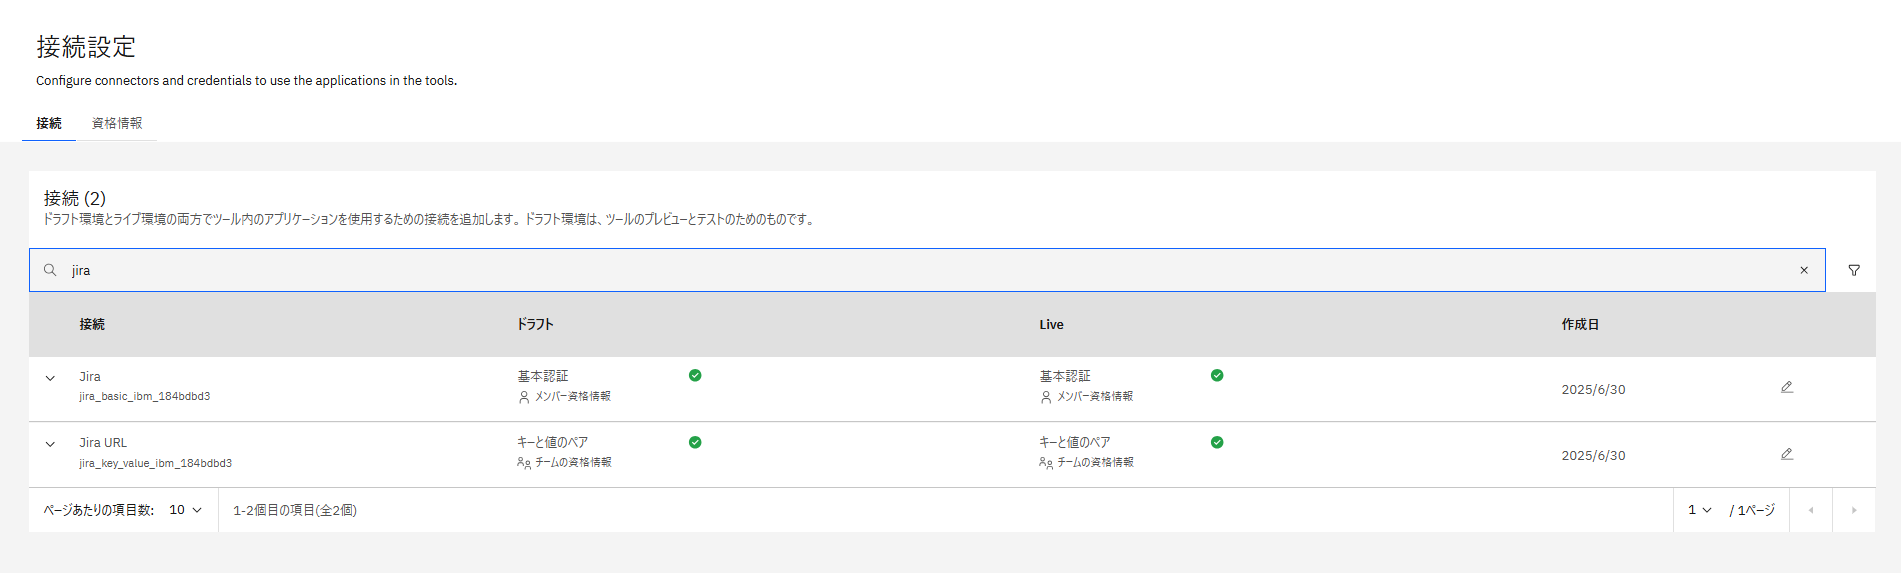1901x573 pixels.
Task: Clear the jira search text
Action: 1804,270
